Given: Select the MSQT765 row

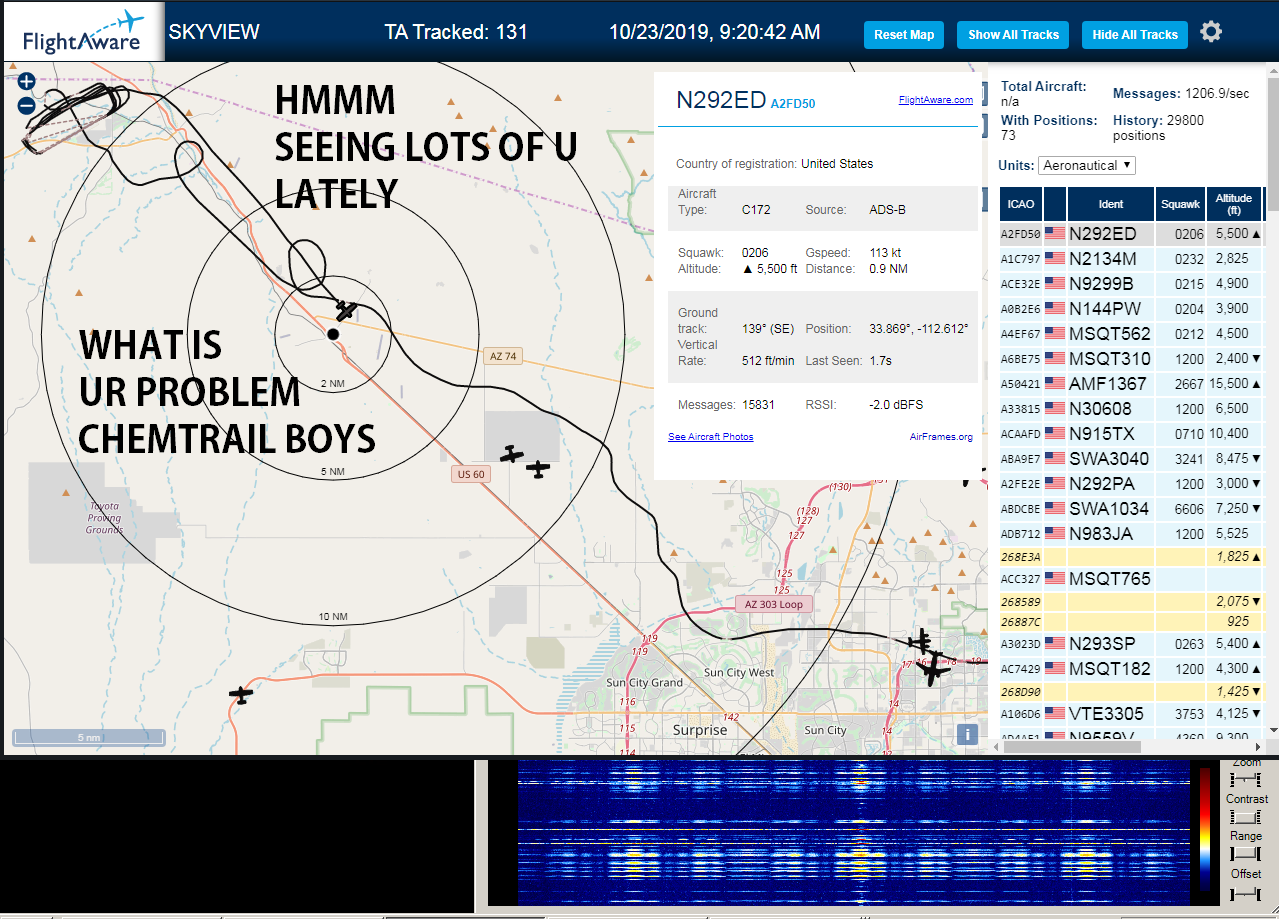Looking at the screenshot, I should tap(1131, 579).
